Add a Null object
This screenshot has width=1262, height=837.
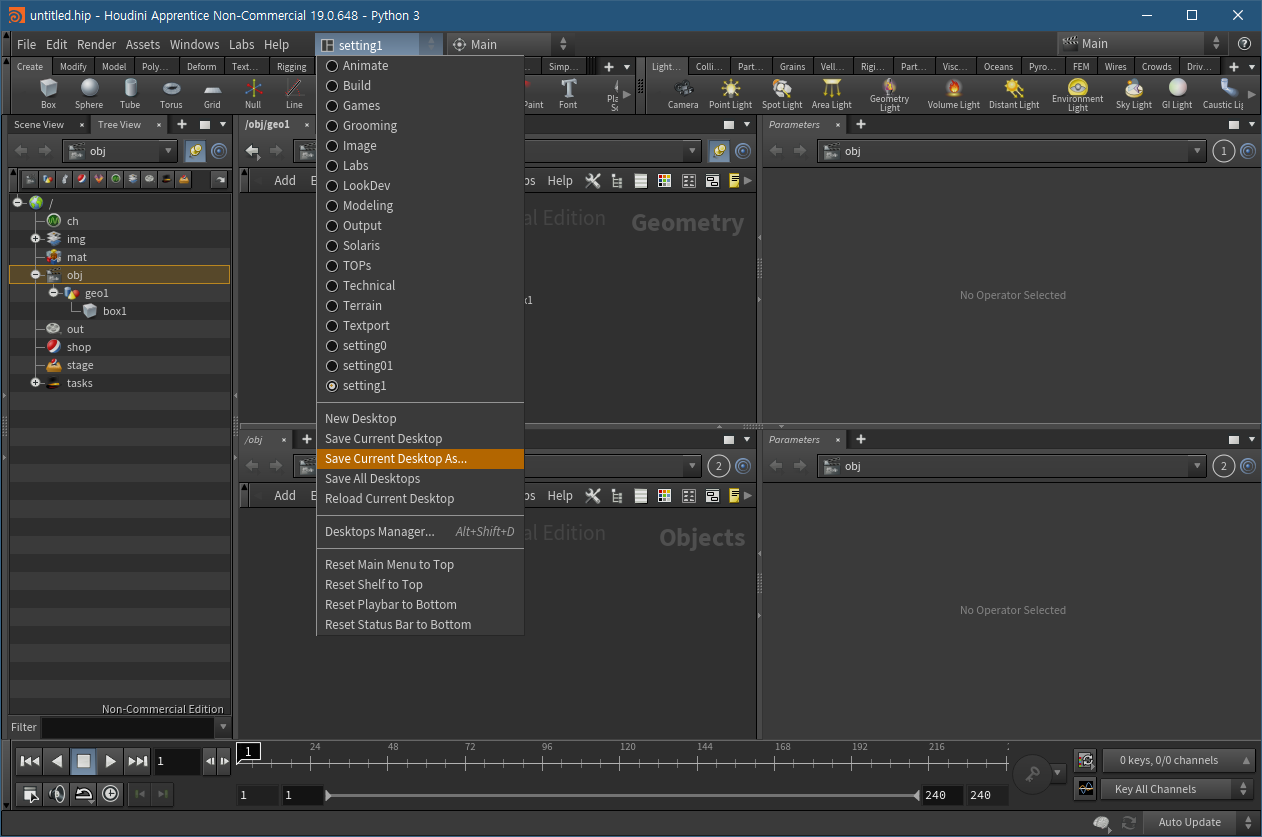tap(253, 94)
